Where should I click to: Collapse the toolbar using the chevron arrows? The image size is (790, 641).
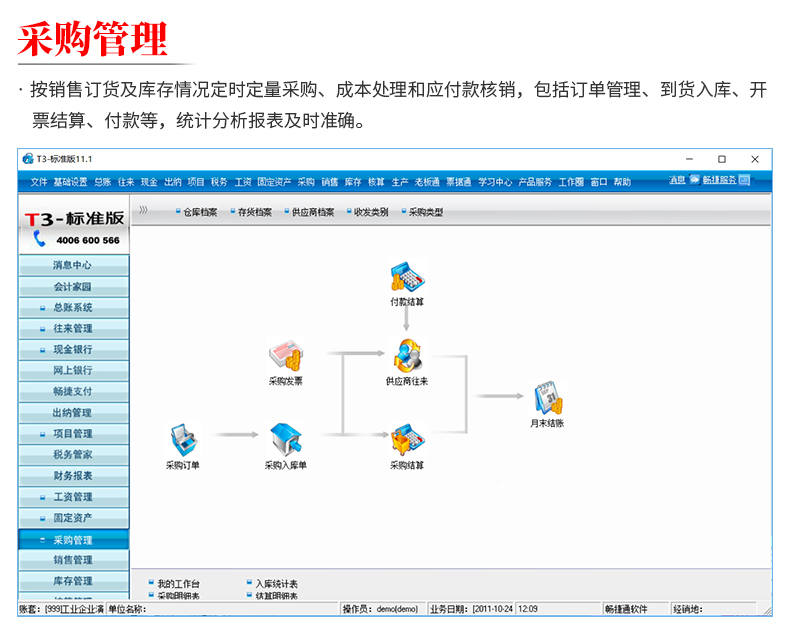(x=144, y=211)
